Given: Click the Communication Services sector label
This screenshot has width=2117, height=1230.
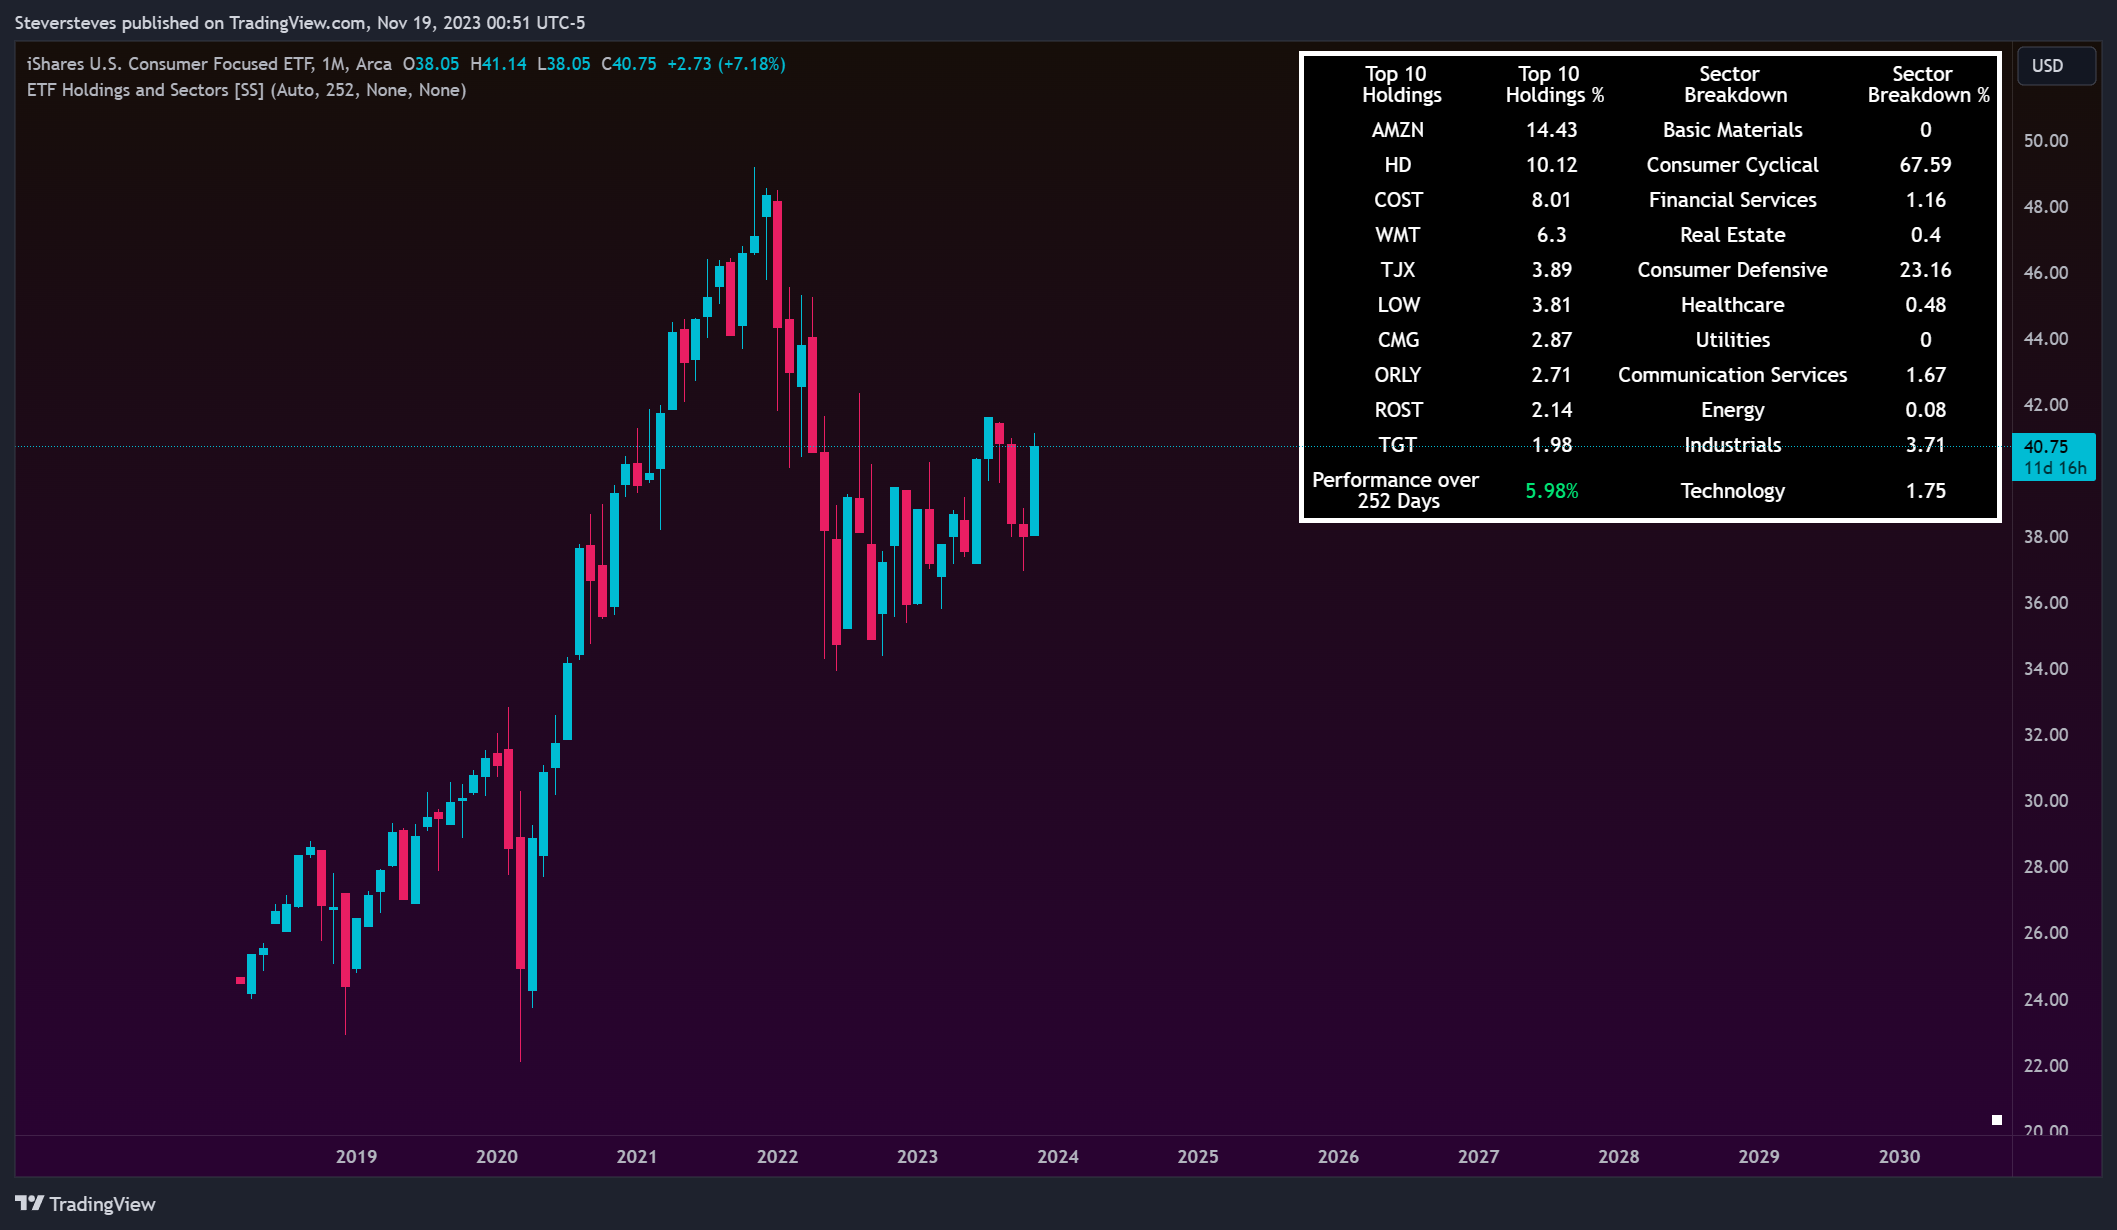Looking at the screenshot, I should [x=1732, y=375].
